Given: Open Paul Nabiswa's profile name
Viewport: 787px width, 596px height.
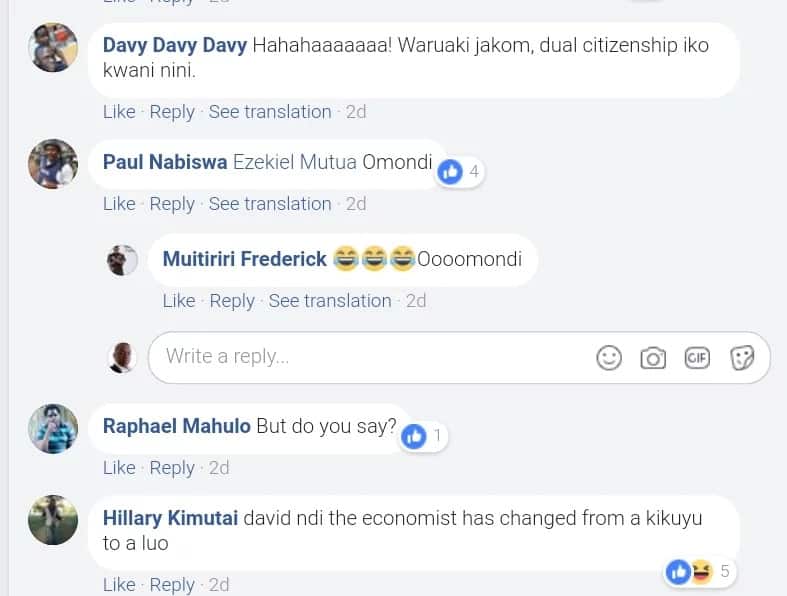Looking at the screenshot, I should coord(165,162).
